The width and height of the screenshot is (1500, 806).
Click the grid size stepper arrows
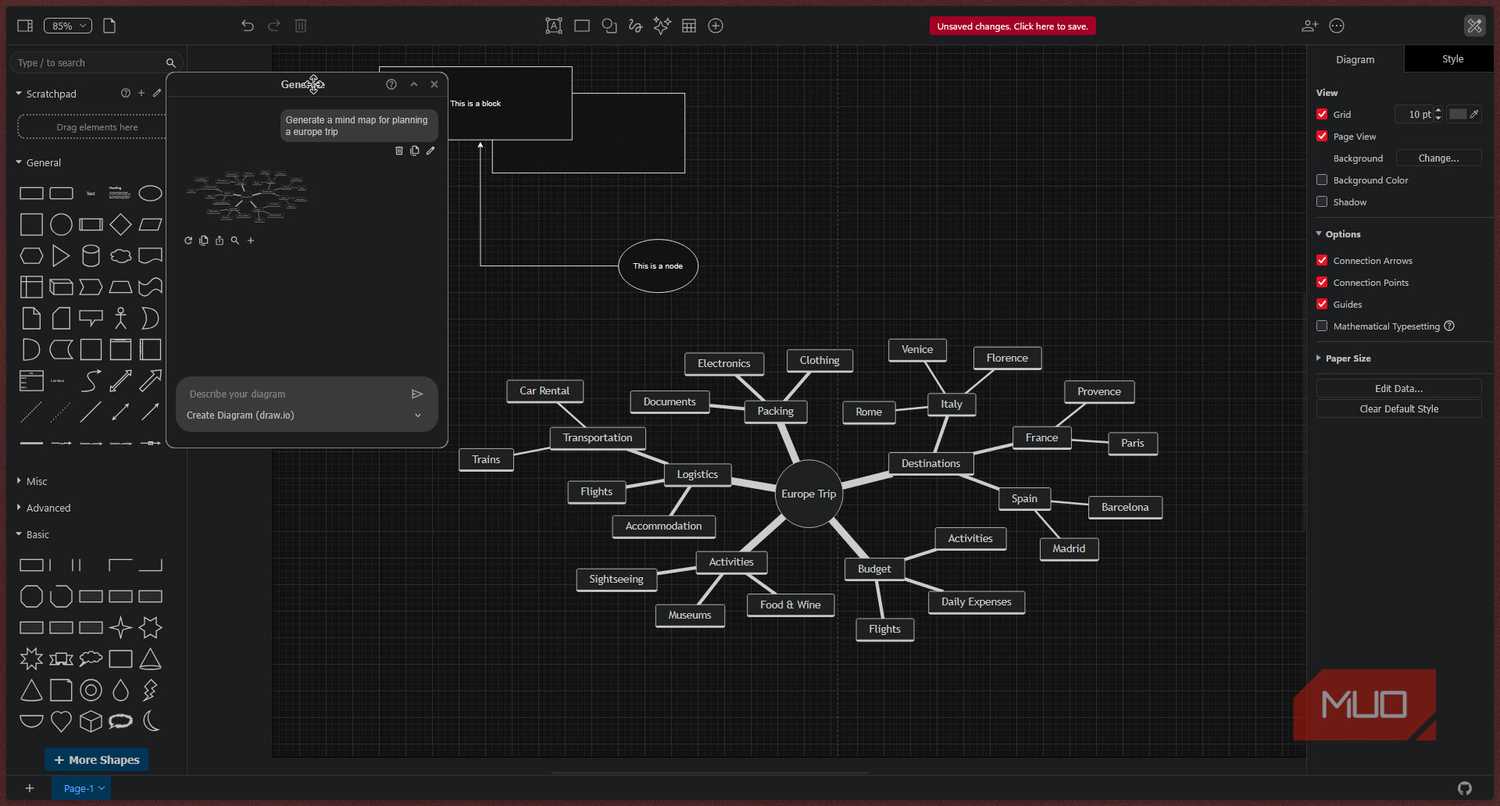pyautogui.click(x=1438, y=114)
